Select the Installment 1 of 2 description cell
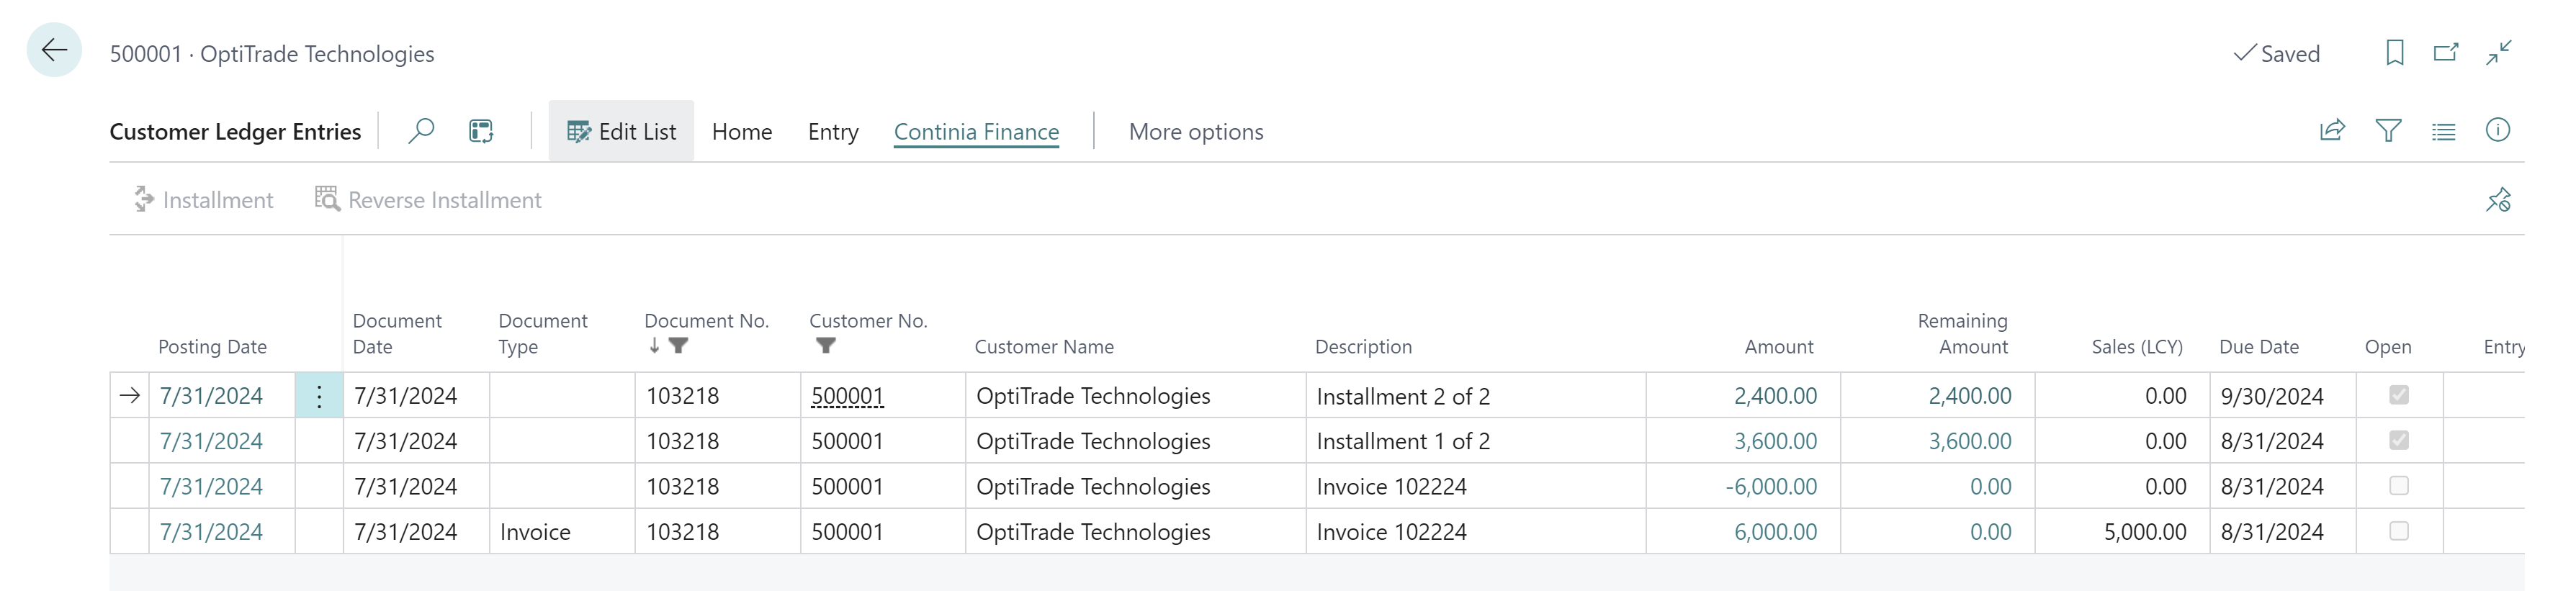The image size is (2576, 591). point(1475,441)
